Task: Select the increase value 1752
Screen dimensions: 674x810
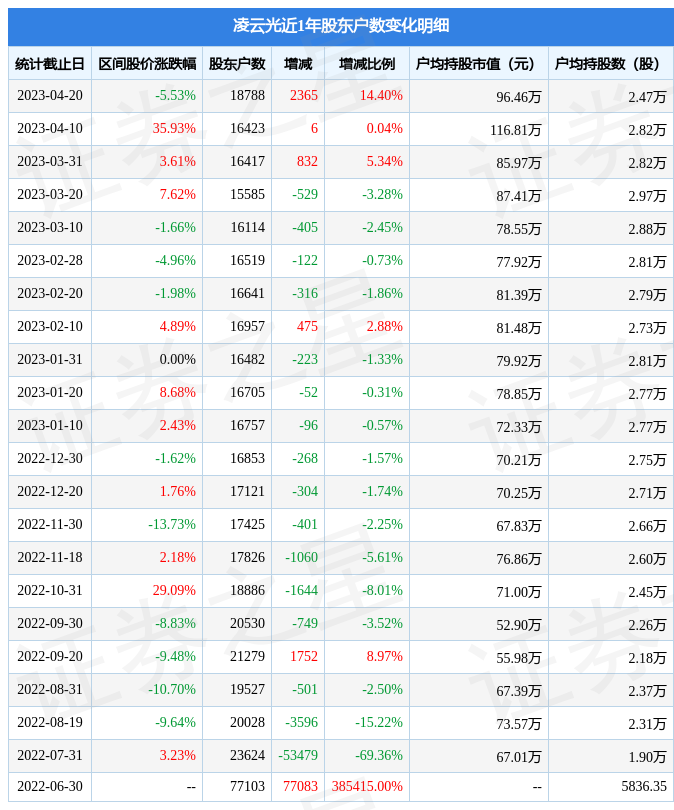Action: 304,657
